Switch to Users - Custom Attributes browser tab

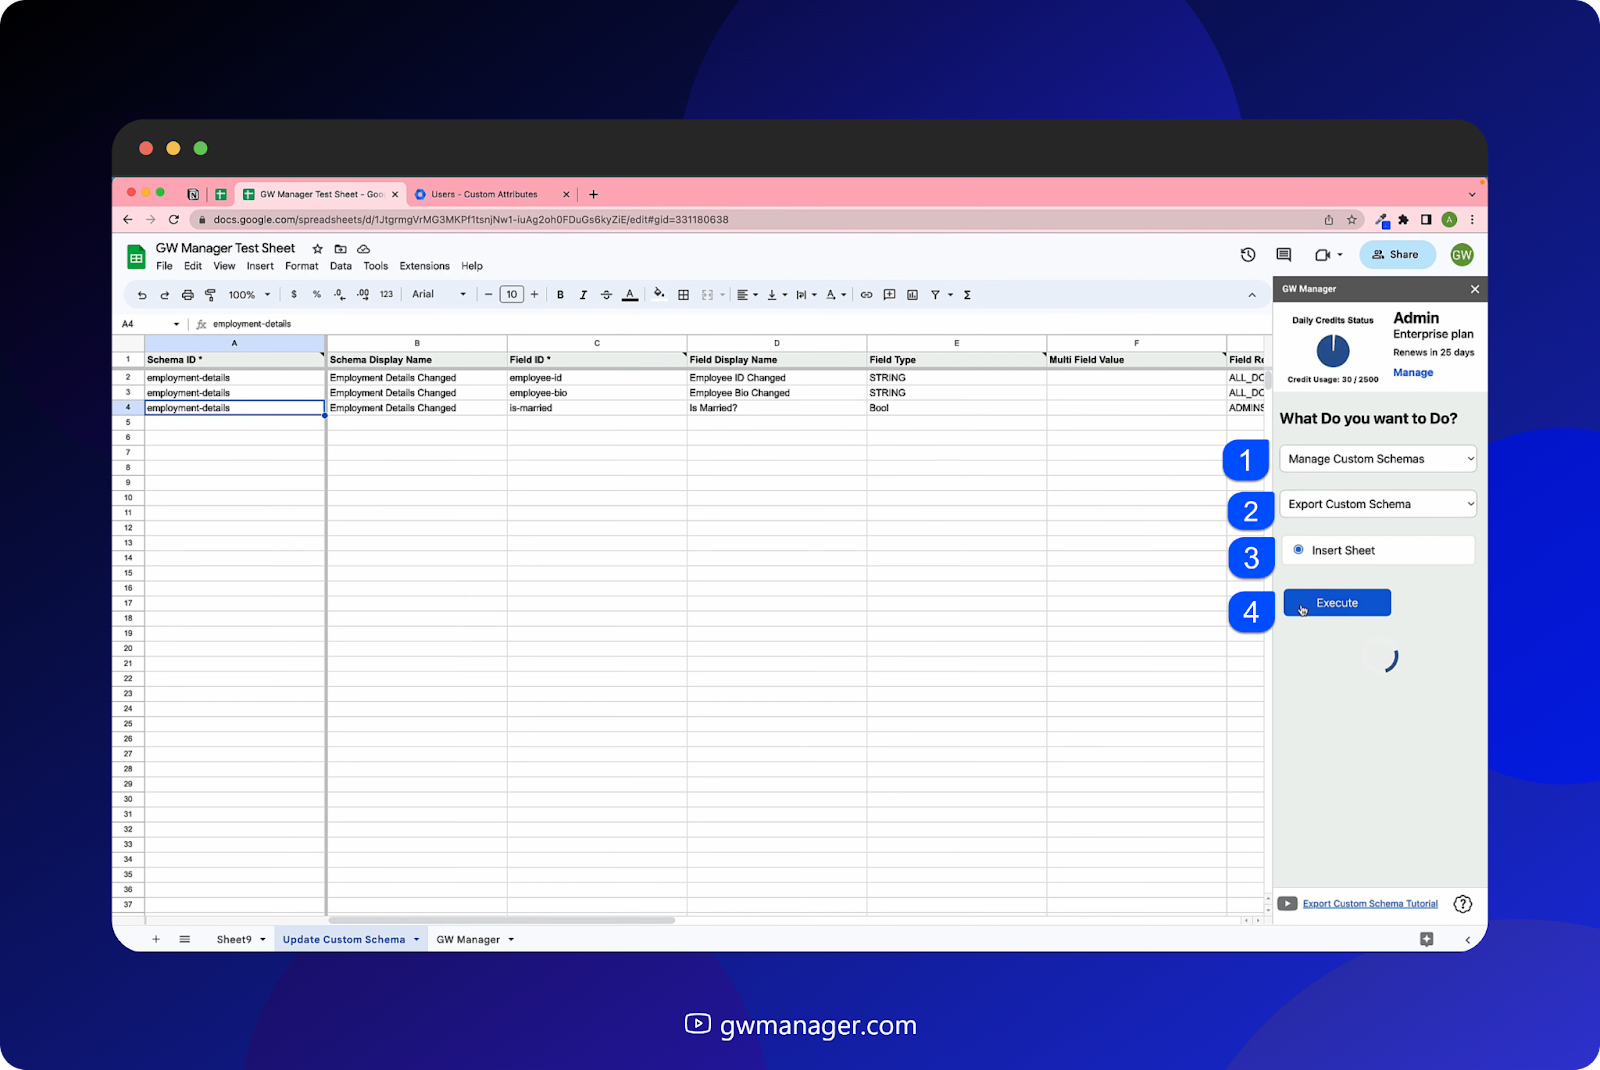(484, 194)
